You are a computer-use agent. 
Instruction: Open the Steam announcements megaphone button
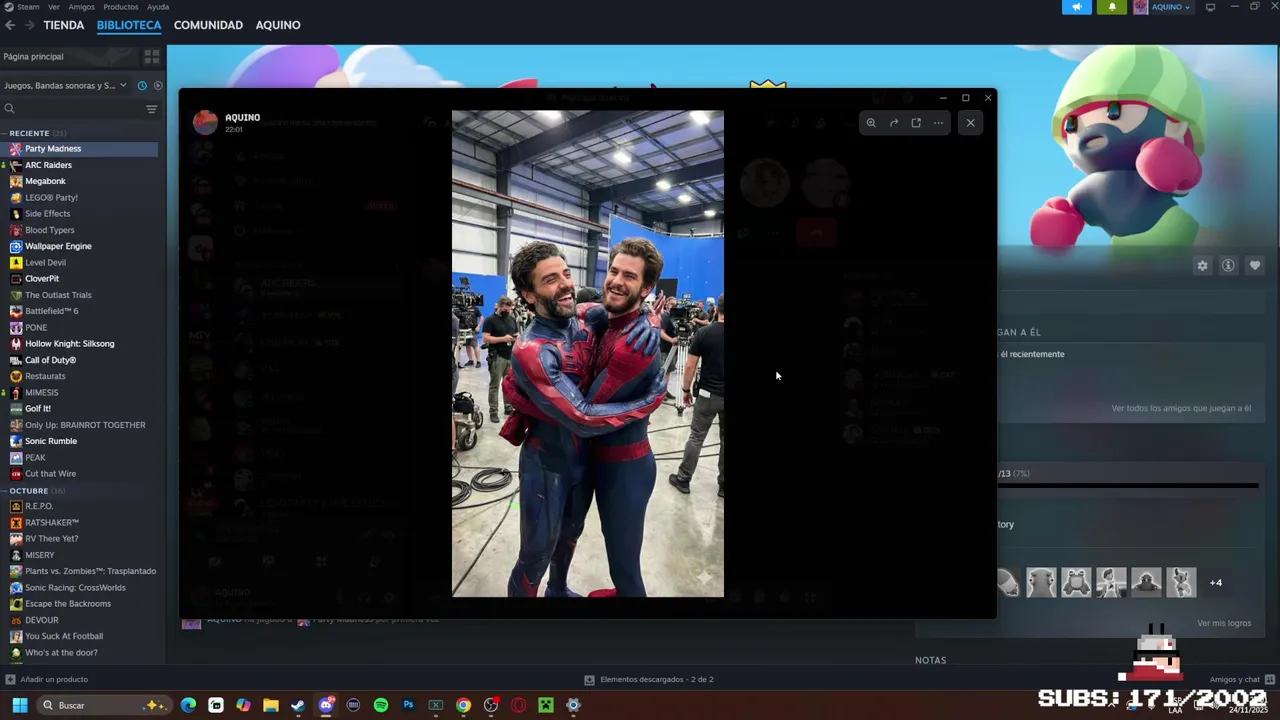point(1077,7)
